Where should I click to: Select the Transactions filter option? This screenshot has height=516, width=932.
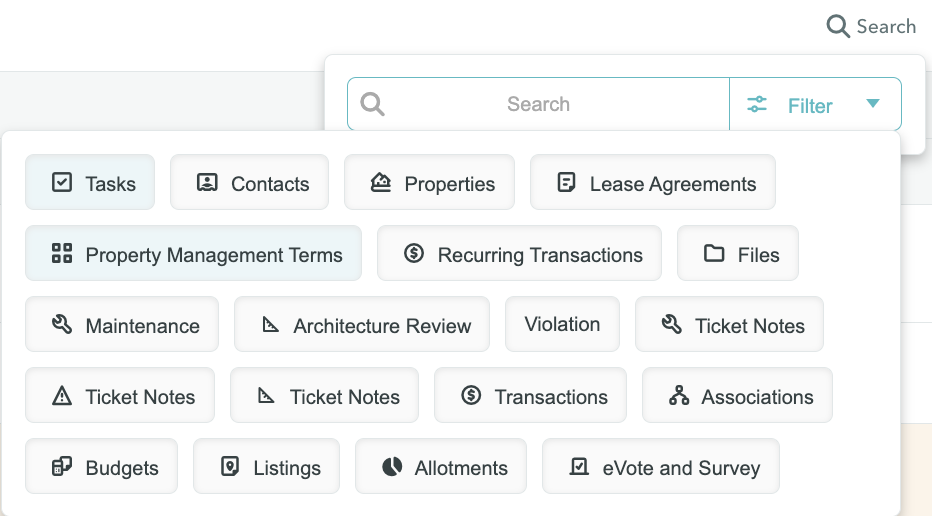click(x=530, y=395)
